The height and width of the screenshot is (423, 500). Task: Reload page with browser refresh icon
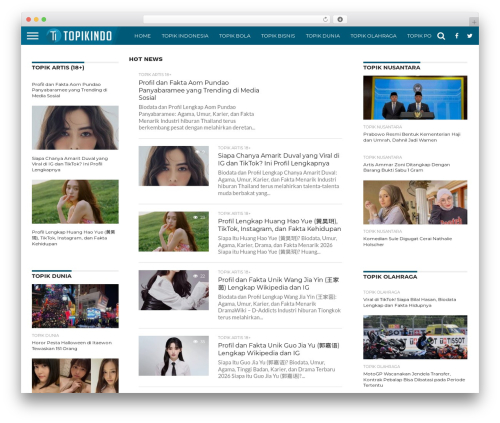click(x=325, y=20)
